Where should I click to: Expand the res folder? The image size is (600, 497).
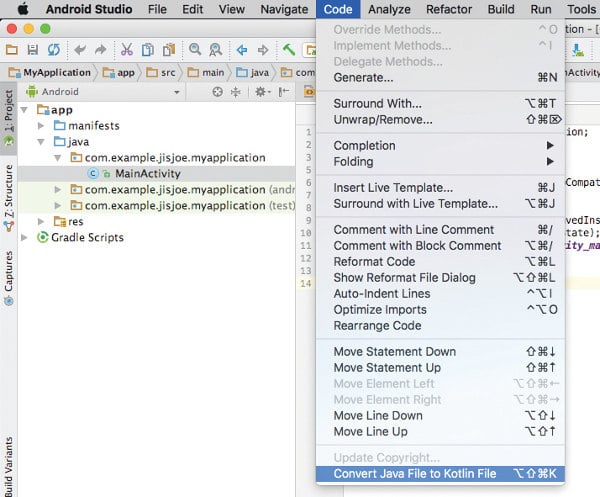[41, 221]
